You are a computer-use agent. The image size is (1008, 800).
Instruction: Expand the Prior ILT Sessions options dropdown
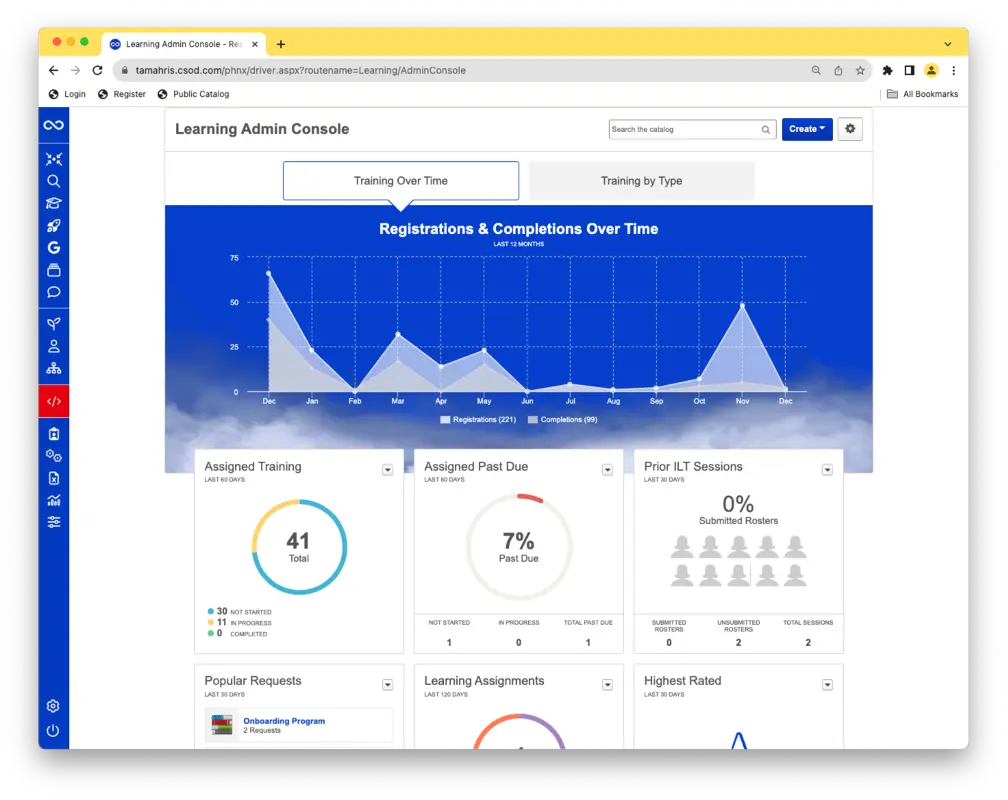coord(827,470)
